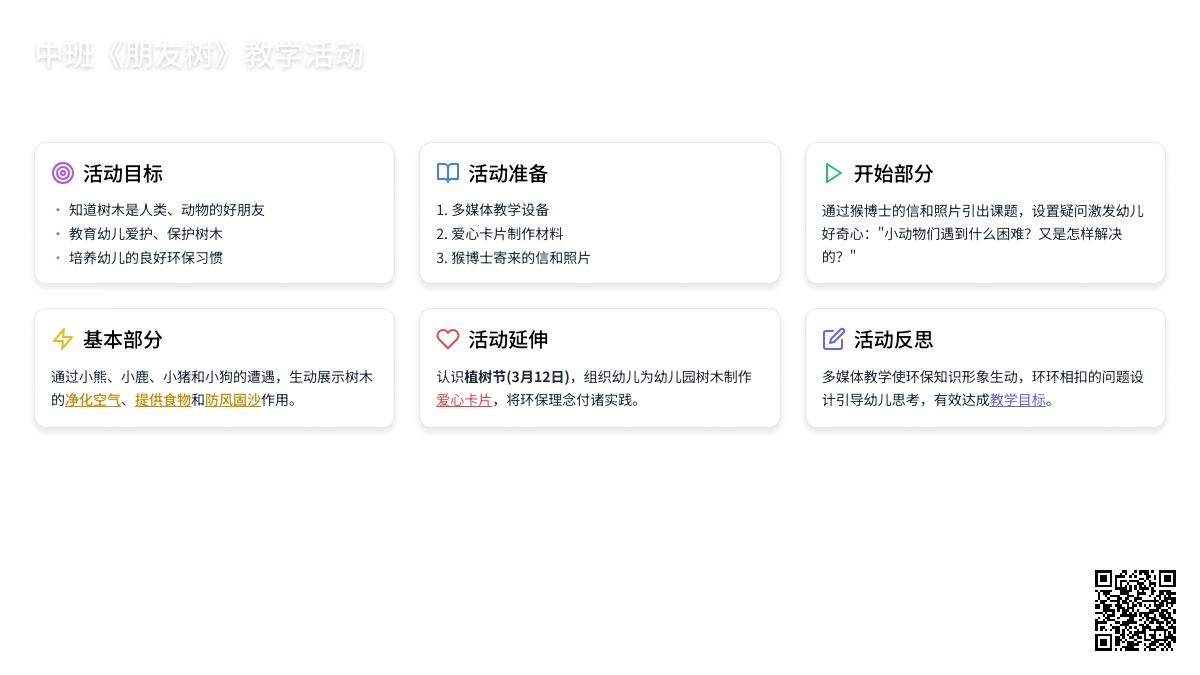Image resolution: width=1200 pixels, height=675 pixels.
Task: Click the 活动目标 card heading
Action: [x=123, y=173]
